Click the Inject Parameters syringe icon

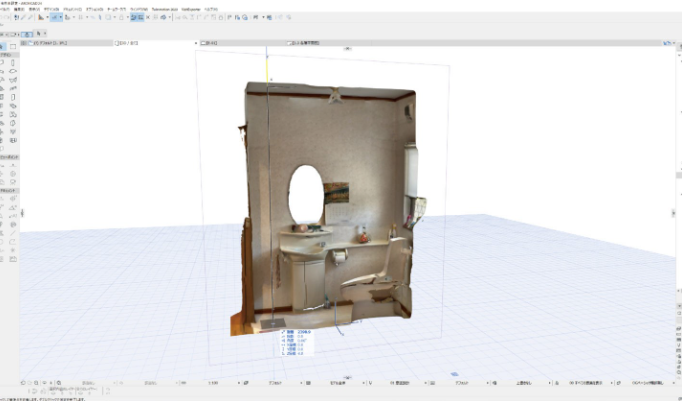30,17
